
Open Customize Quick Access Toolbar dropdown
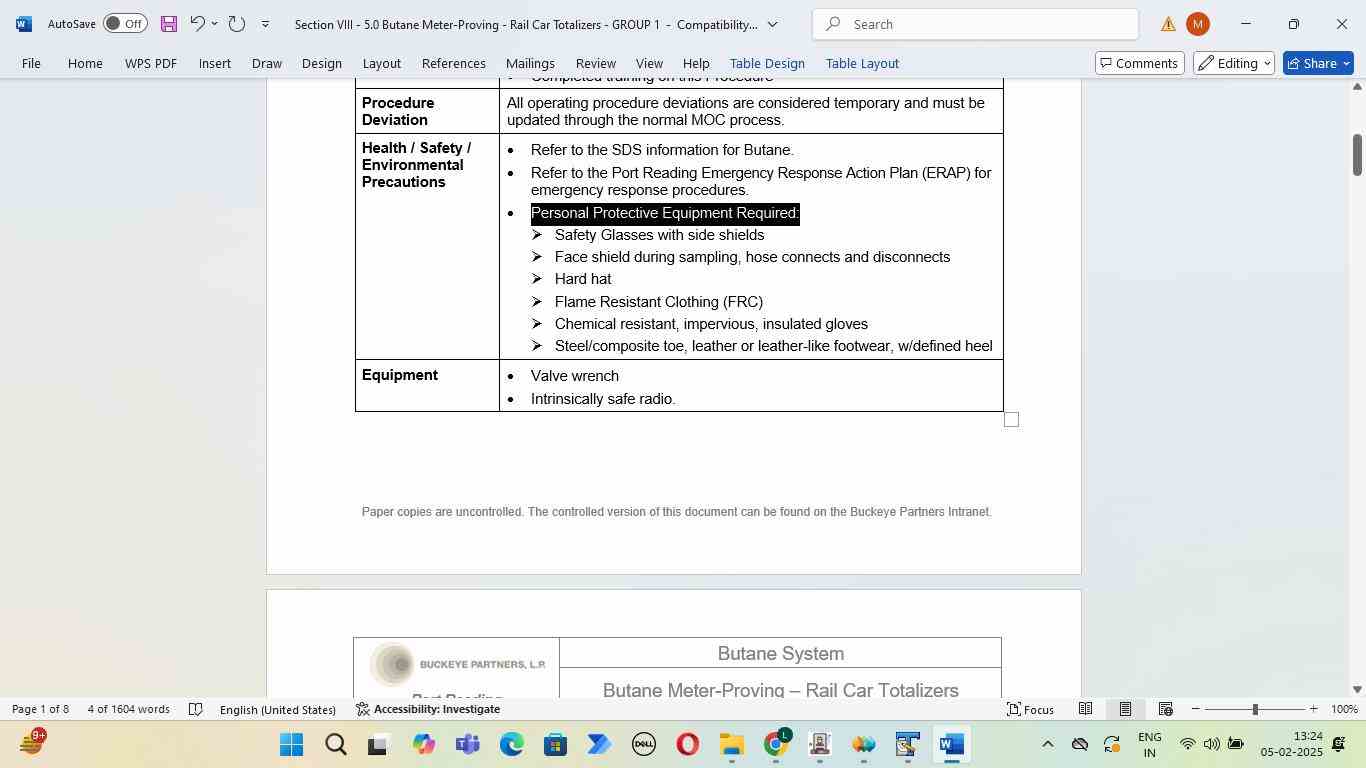pyautogui.click(x=265, y=24)
